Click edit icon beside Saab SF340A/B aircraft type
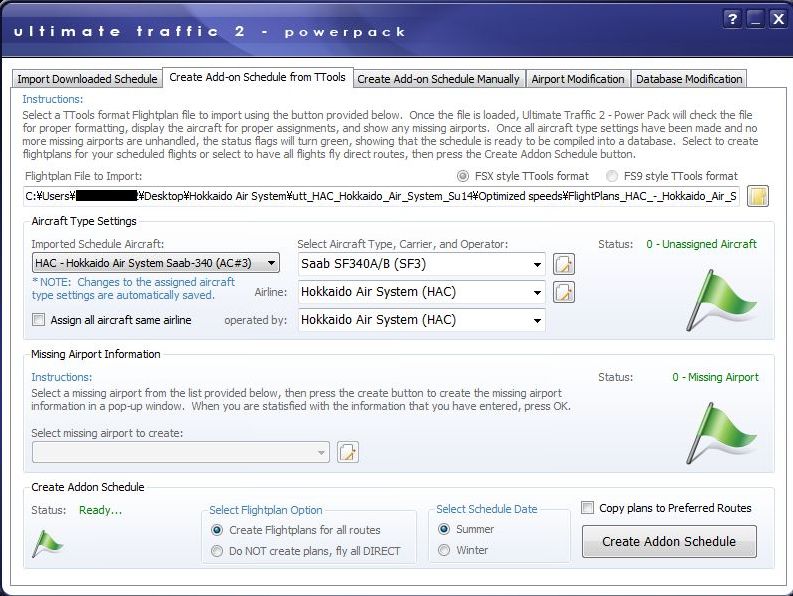 click(564, 264)
